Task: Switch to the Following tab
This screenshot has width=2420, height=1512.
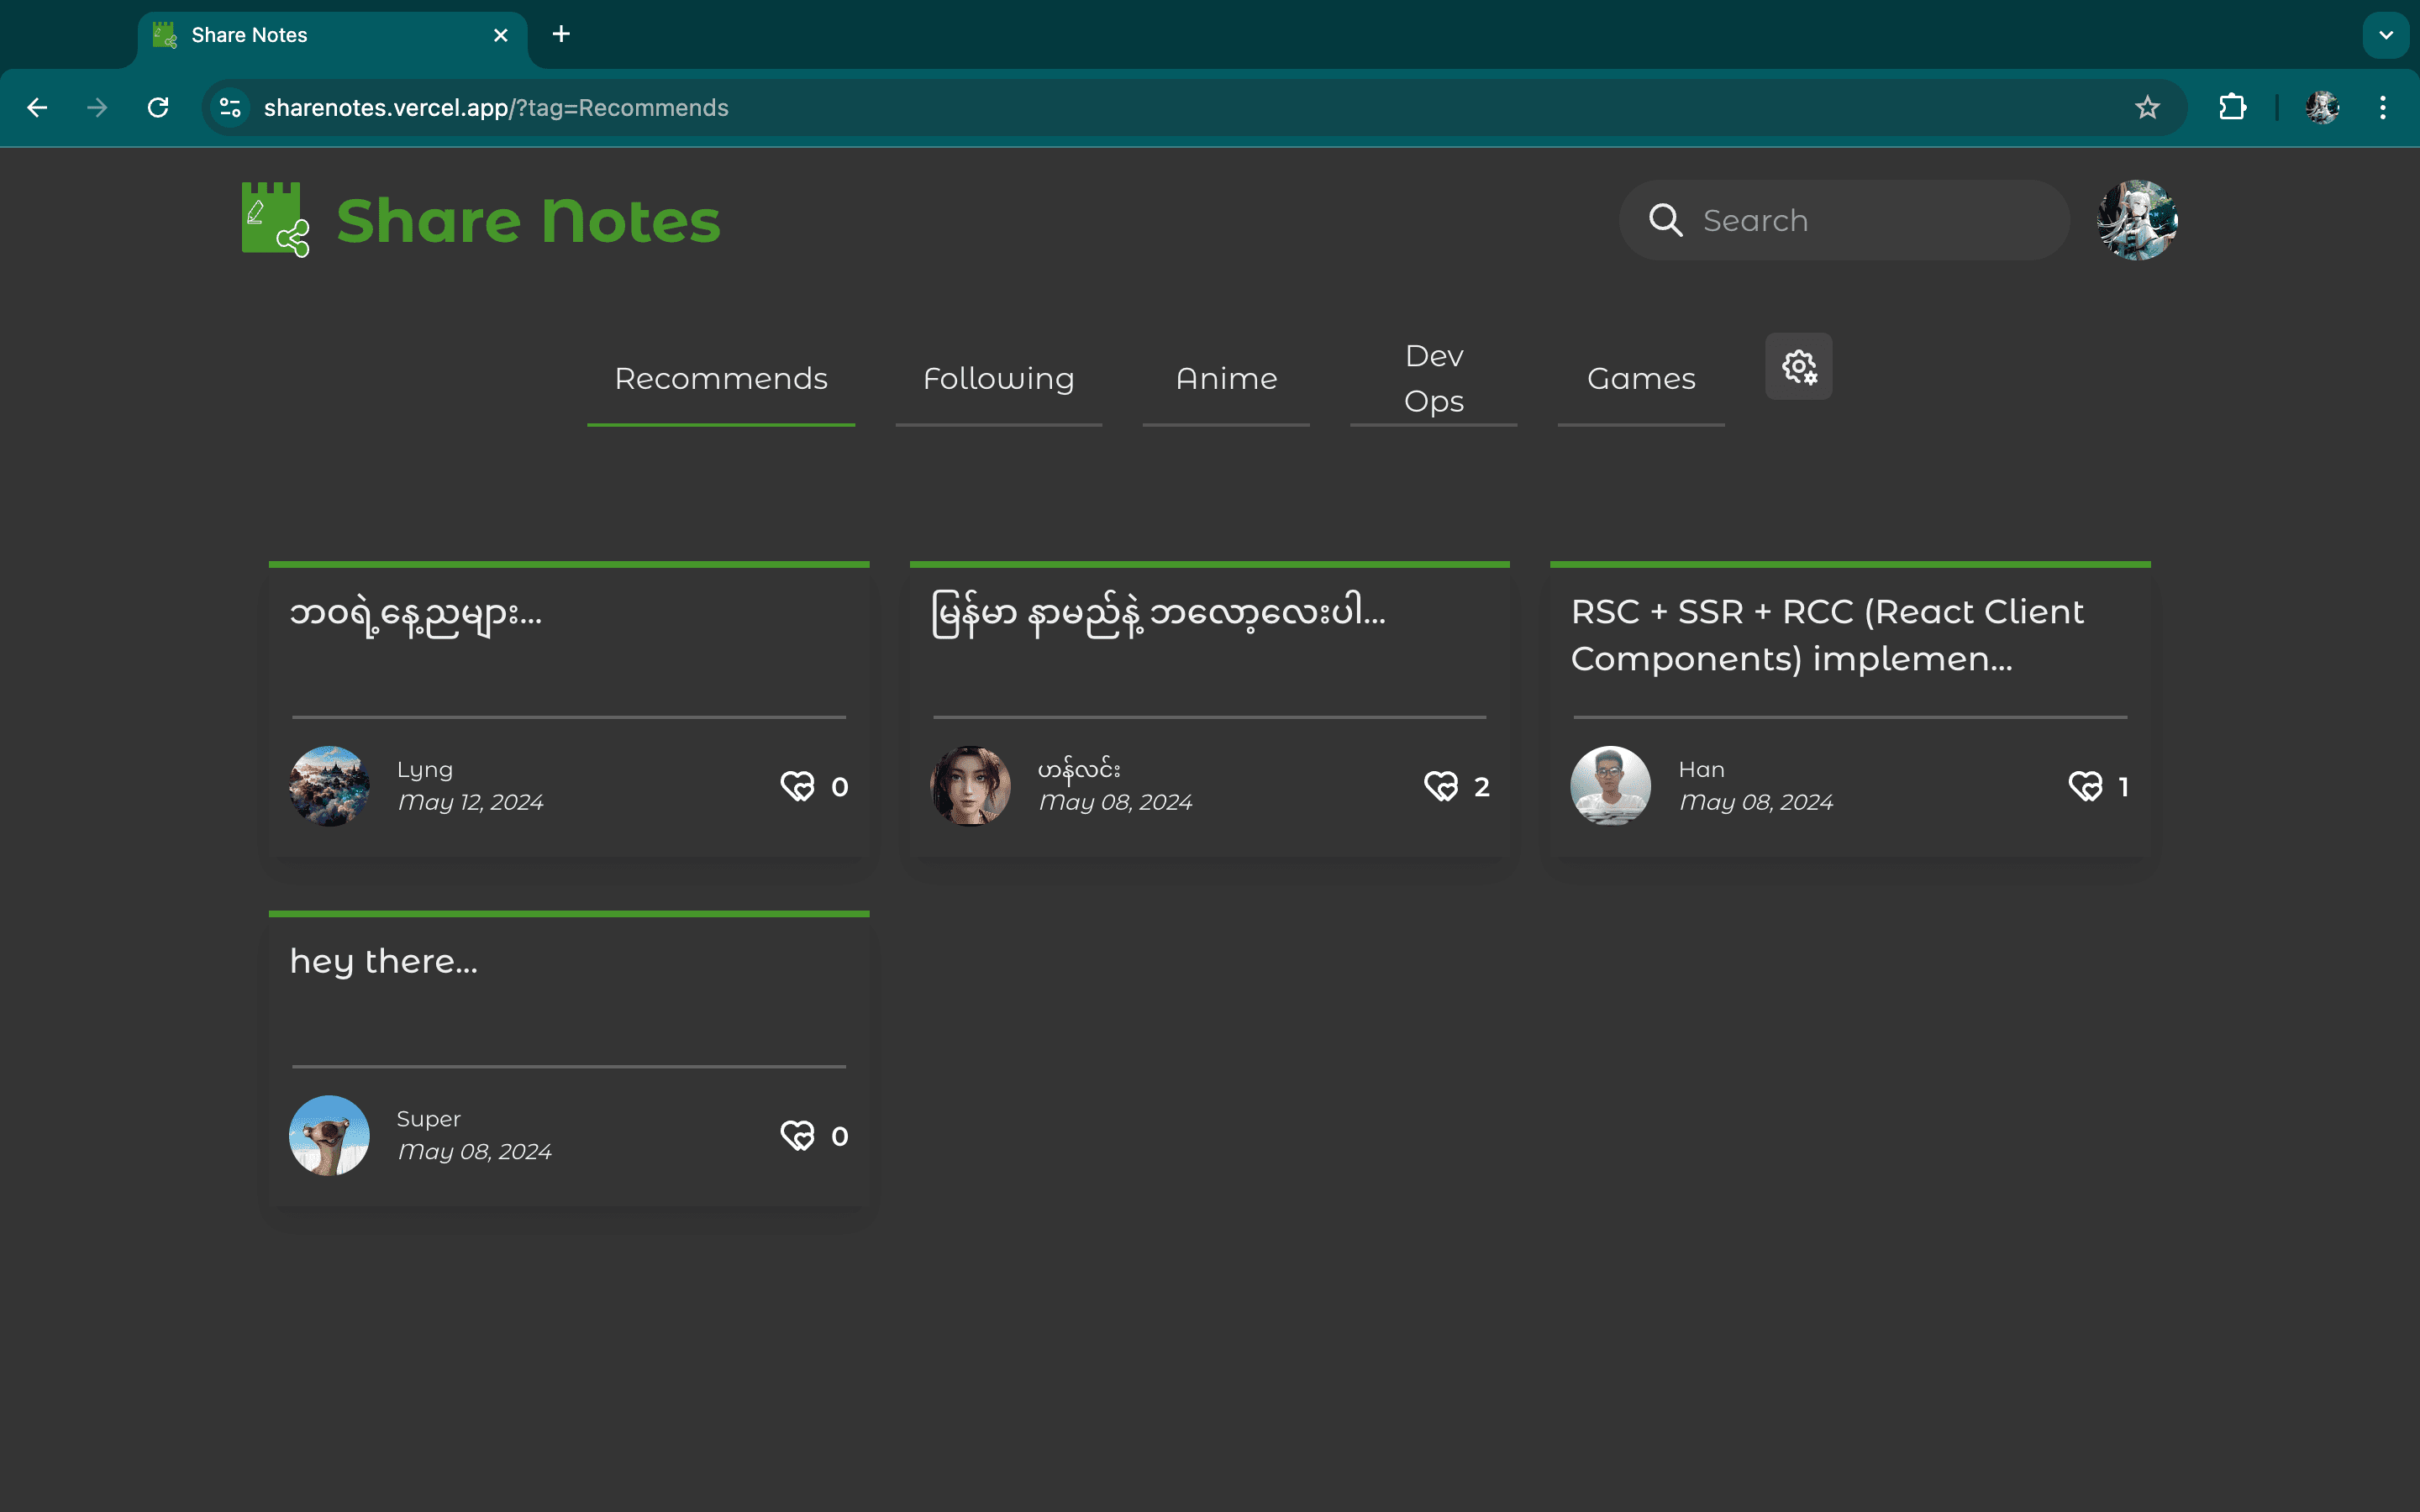Action: [999, 378]
